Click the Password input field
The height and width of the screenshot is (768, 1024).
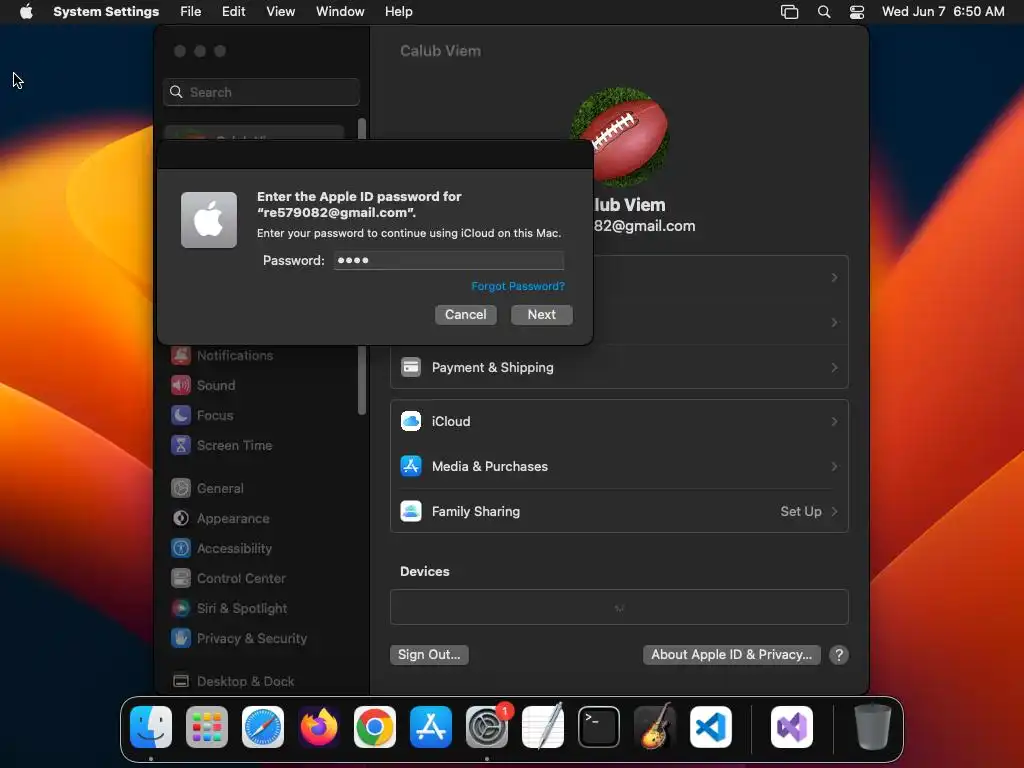coord(449,260)
